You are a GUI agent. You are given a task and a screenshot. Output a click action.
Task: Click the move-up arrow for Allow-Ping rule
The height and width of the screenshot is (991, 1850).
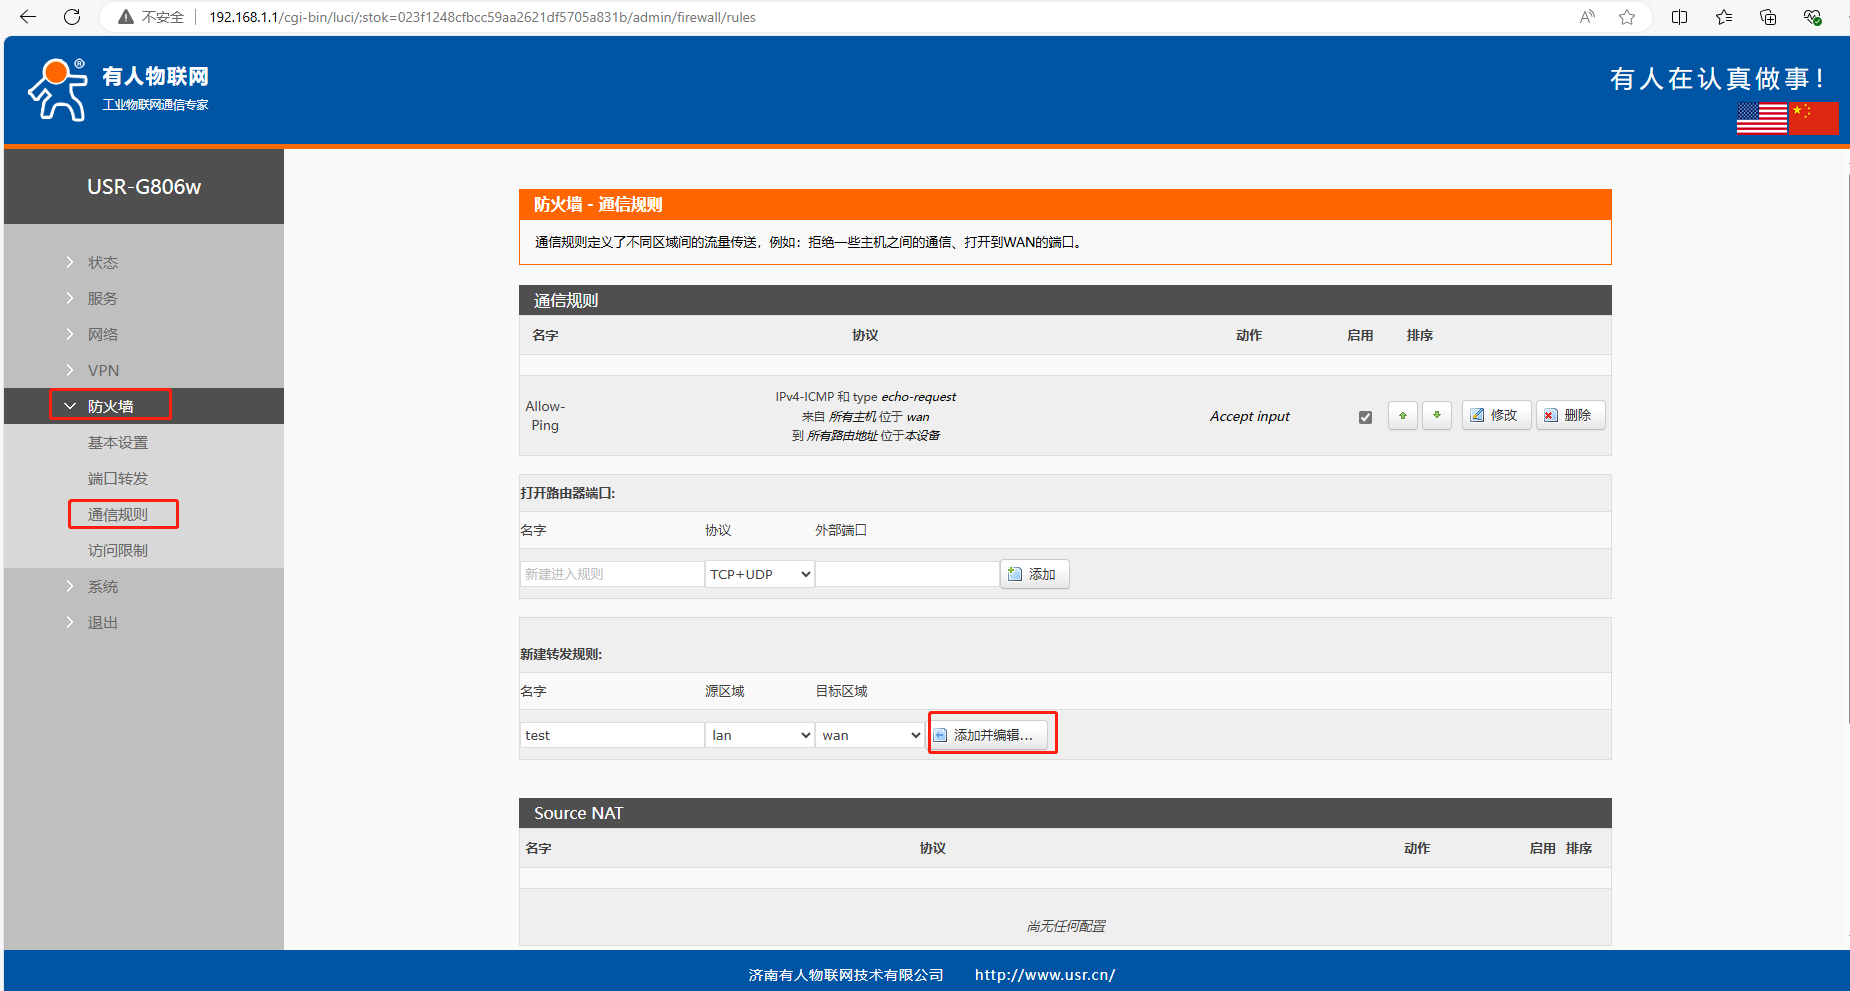1403,416
